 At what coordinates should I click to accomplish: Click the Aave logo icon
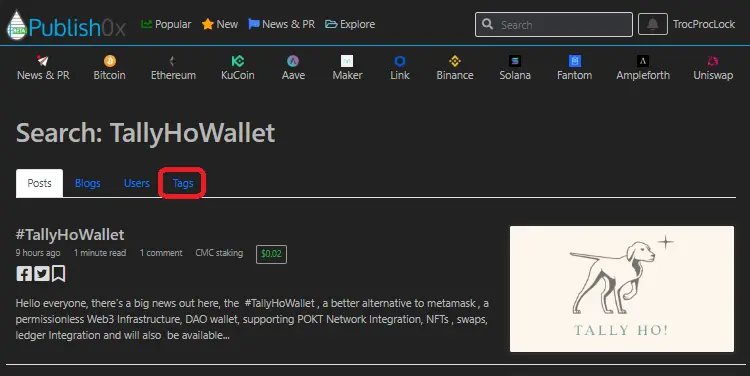[293, 61]
